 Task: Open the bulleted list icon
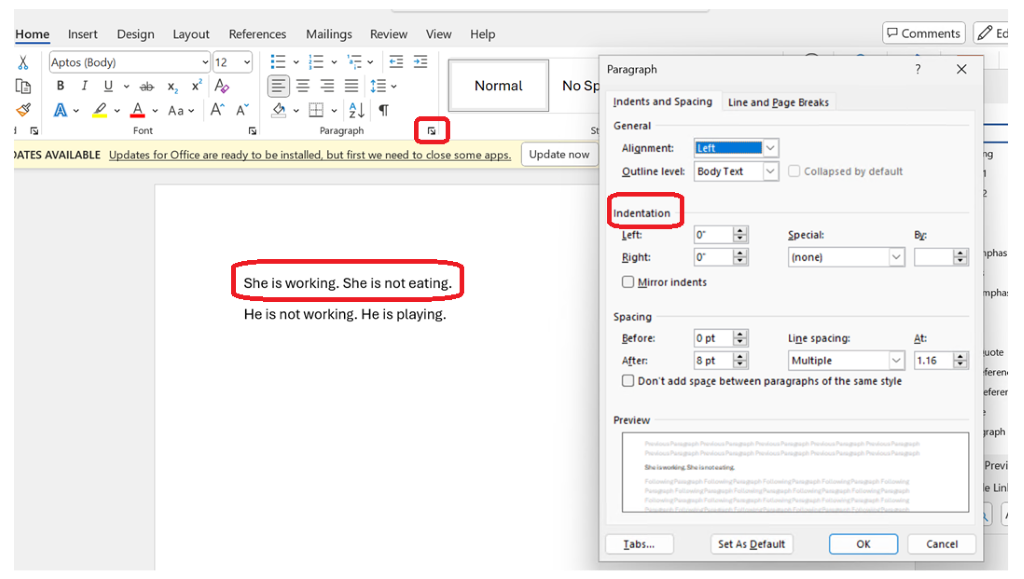pos(276,61)
